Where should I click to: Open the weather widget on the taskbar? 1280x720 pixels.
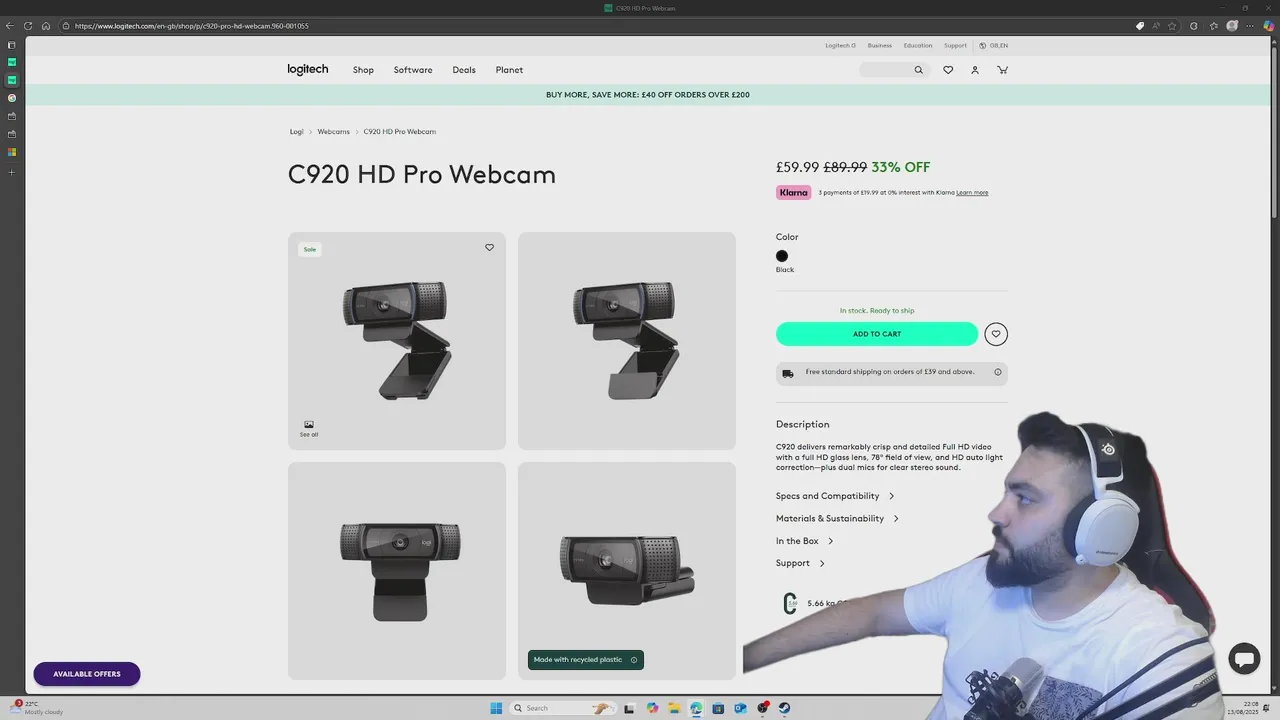click(36, 708)
